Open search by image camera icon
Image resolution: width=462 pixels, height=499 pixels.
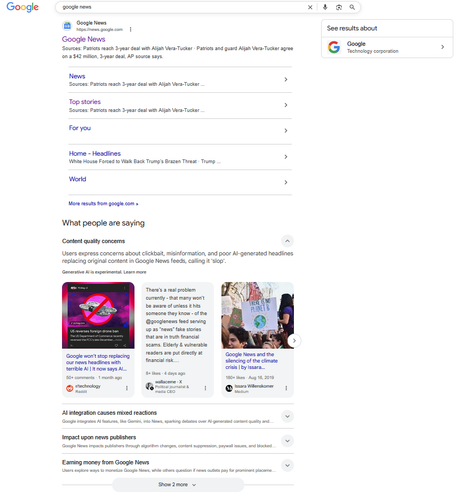[339, 7]
